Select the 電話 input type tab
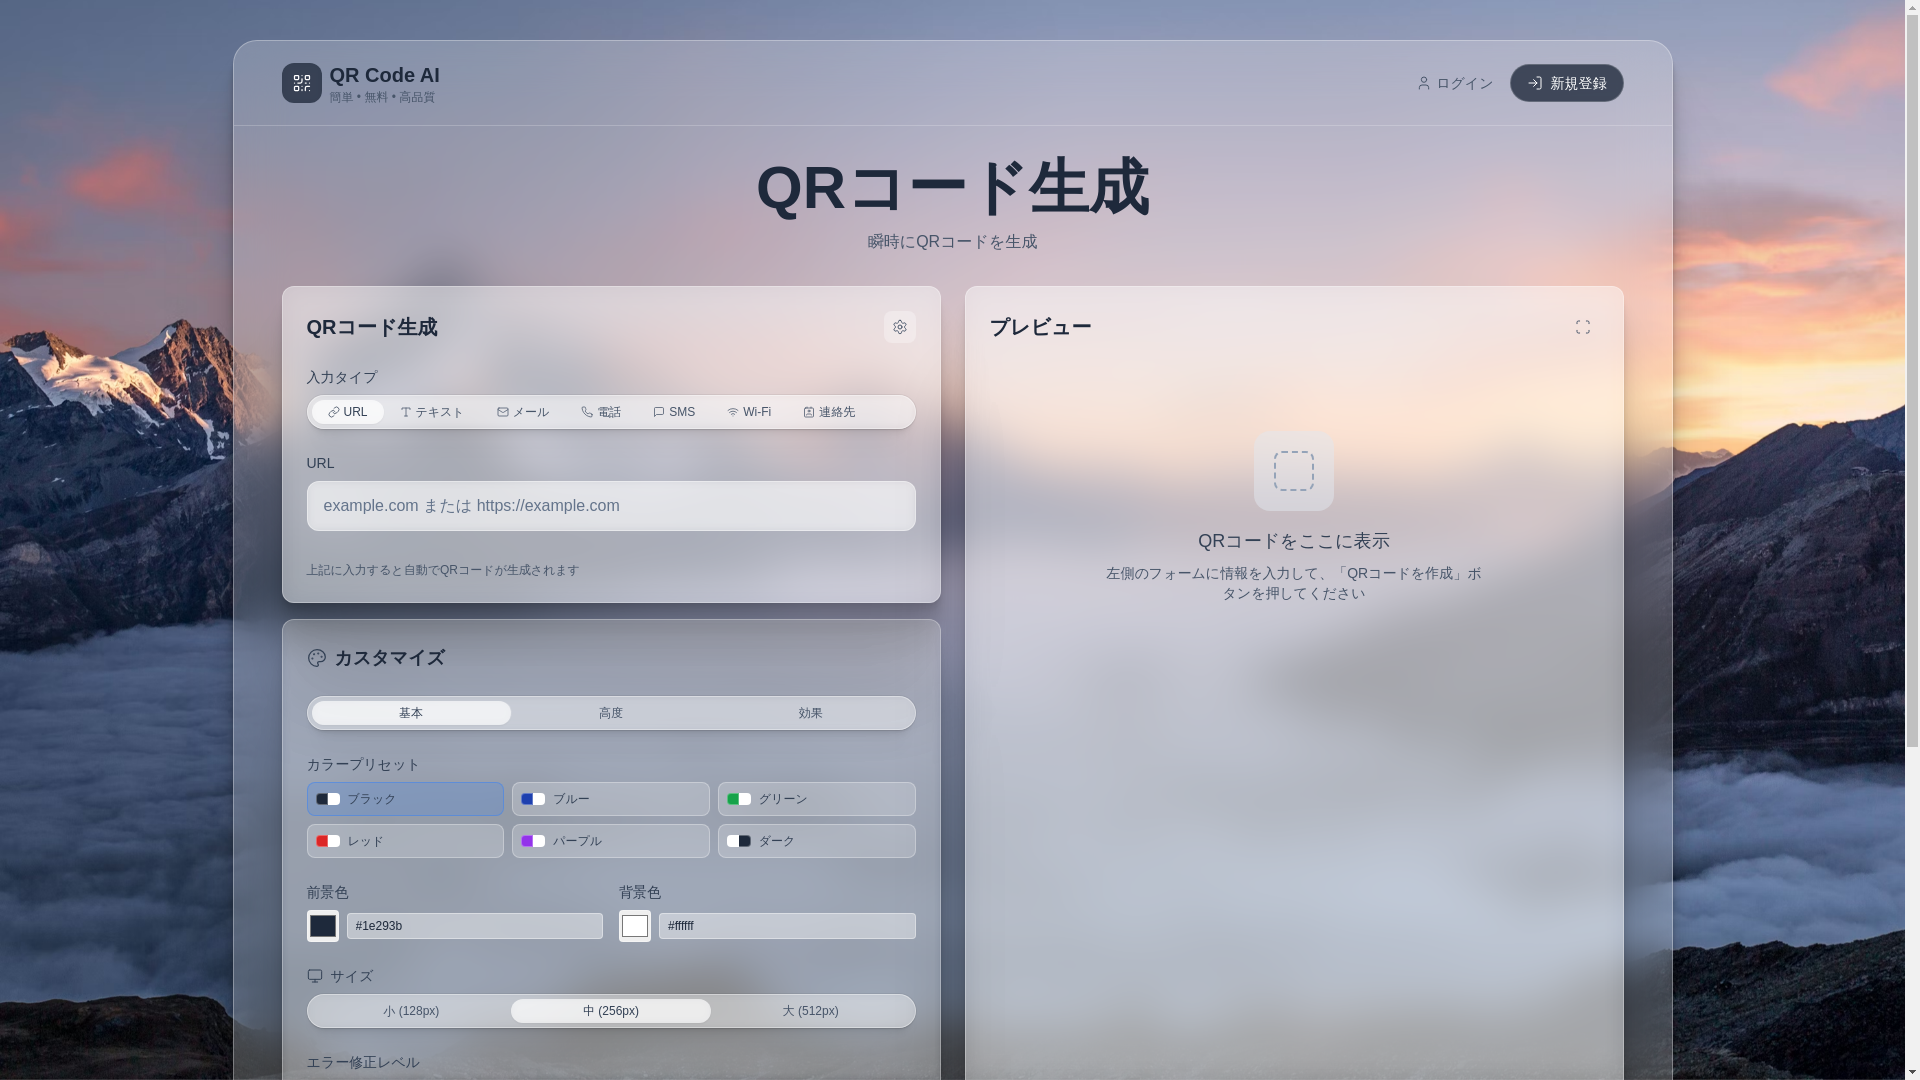 click(600, 412)
